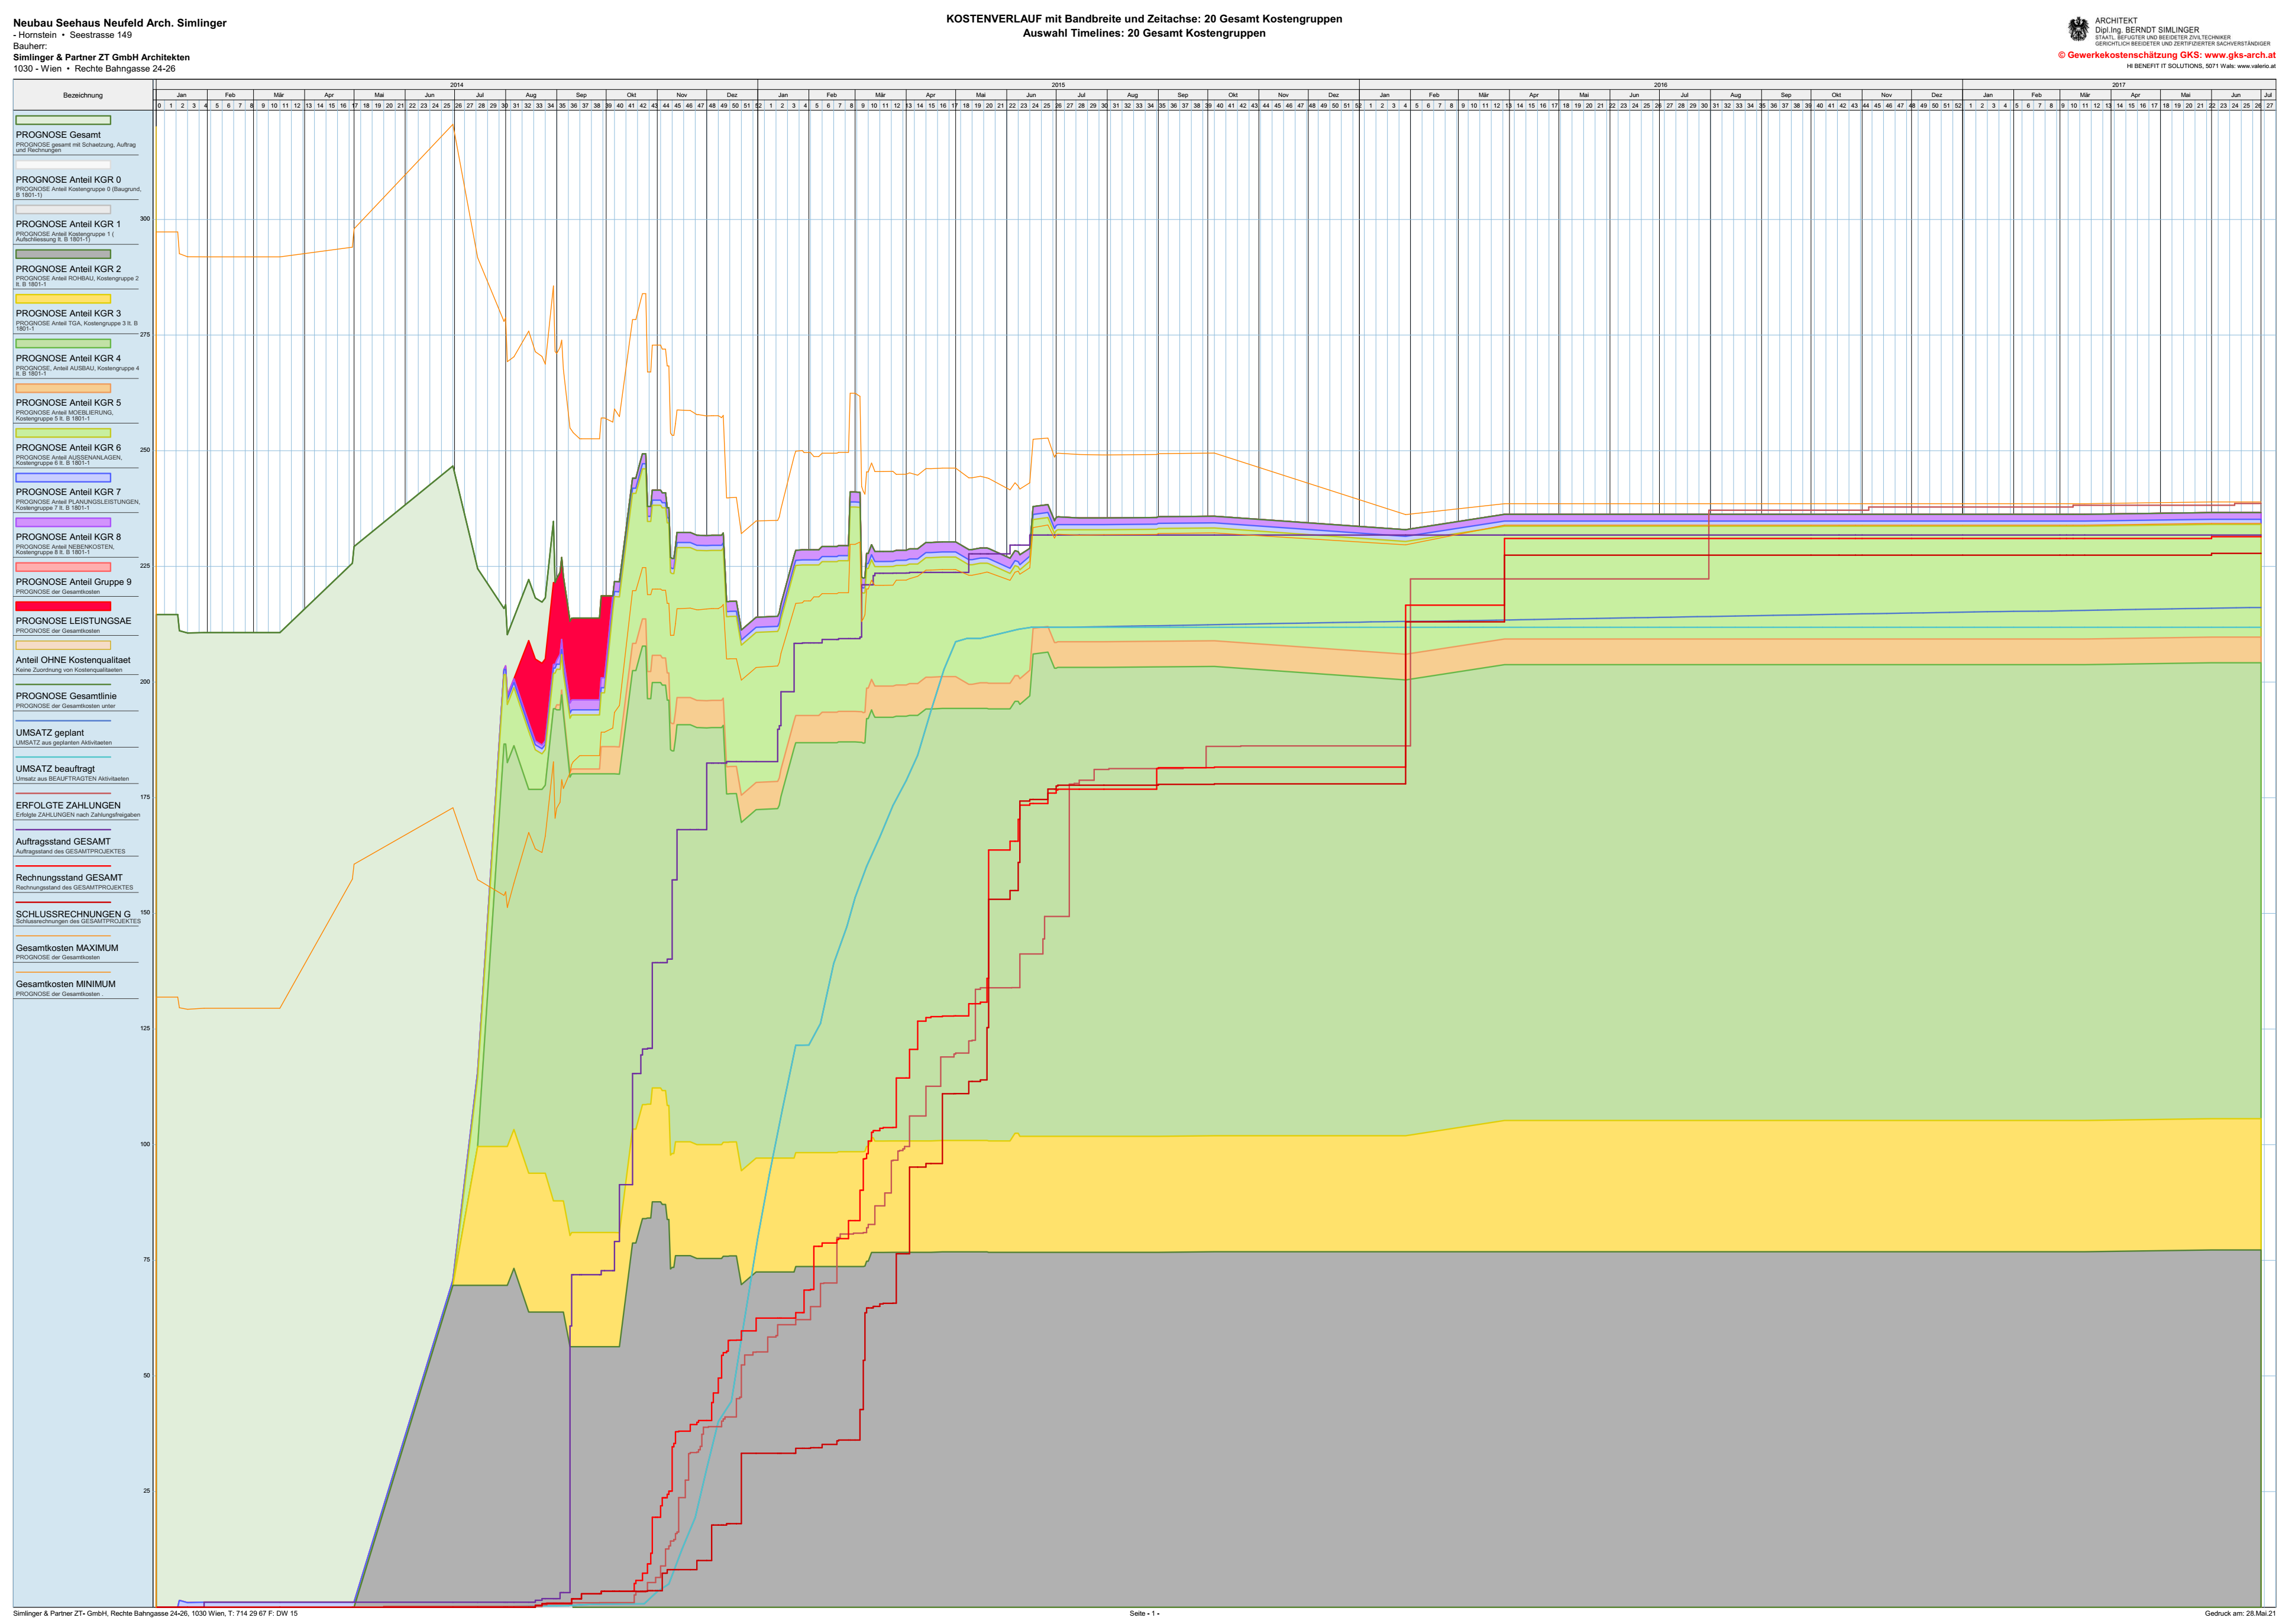Click the Seite 1 page footer
The image size is (2292, 1624).
pos(1144,1613)
